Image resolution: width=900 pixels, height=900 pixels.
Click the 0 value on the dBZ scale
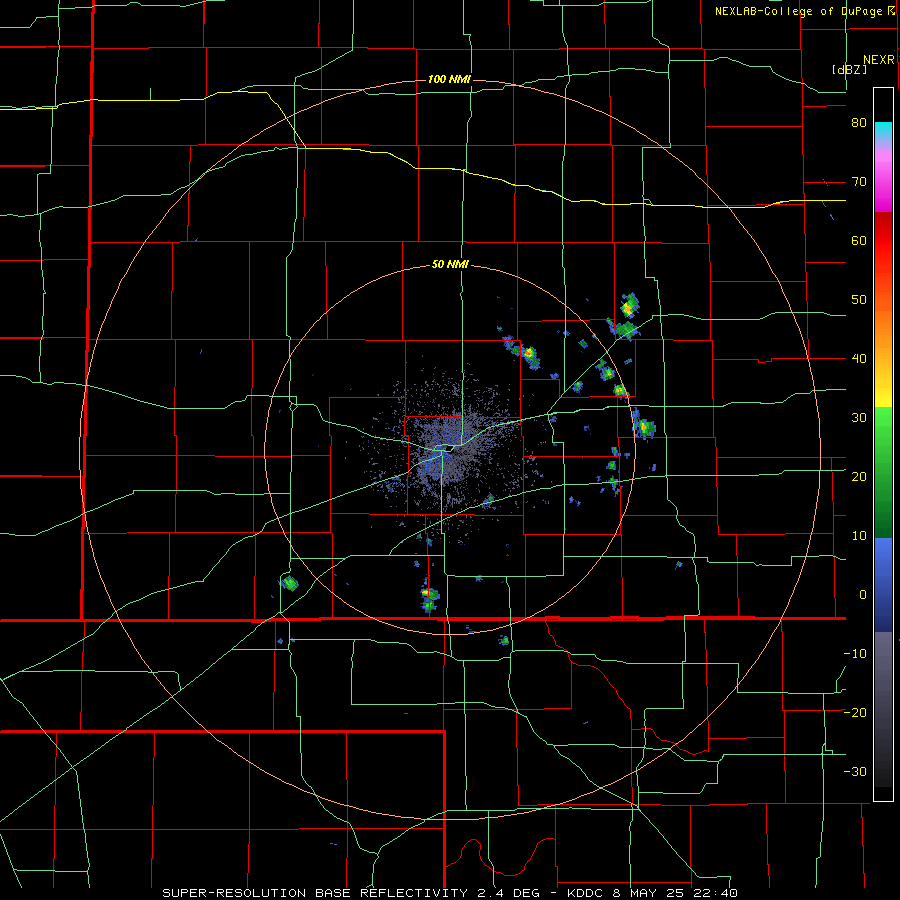863,595
